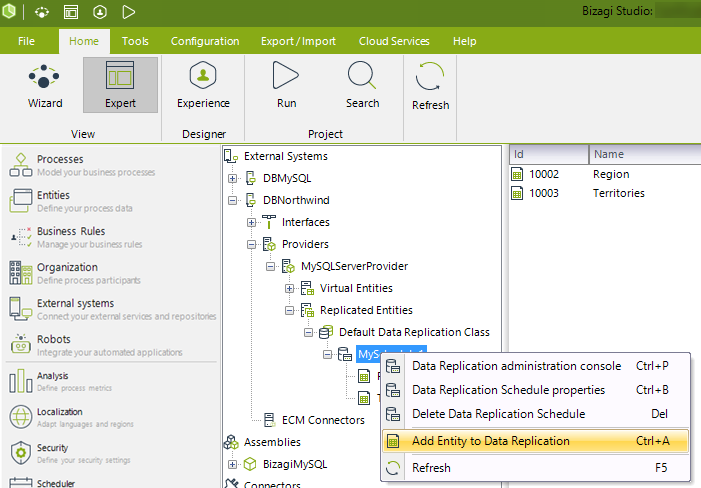Image resolution: width=701 pixels, height=488 pixels.
Task: Open the Configuration ribbon tab
Action: tap(205, 41)
